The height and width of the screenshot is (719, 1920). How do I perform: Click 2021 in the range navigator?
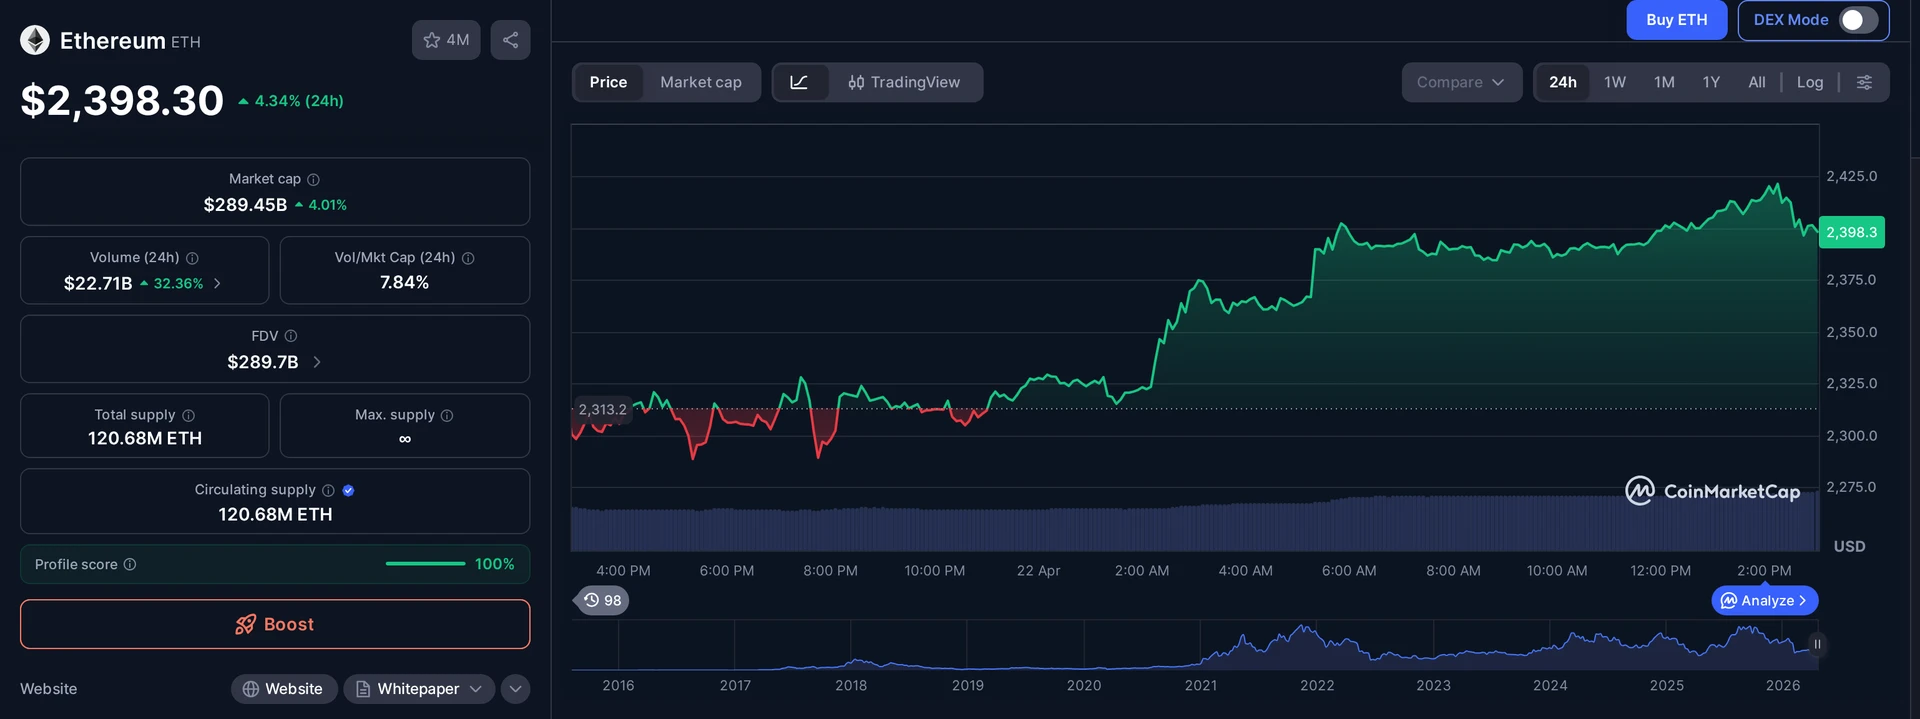tap(1201, 685)
